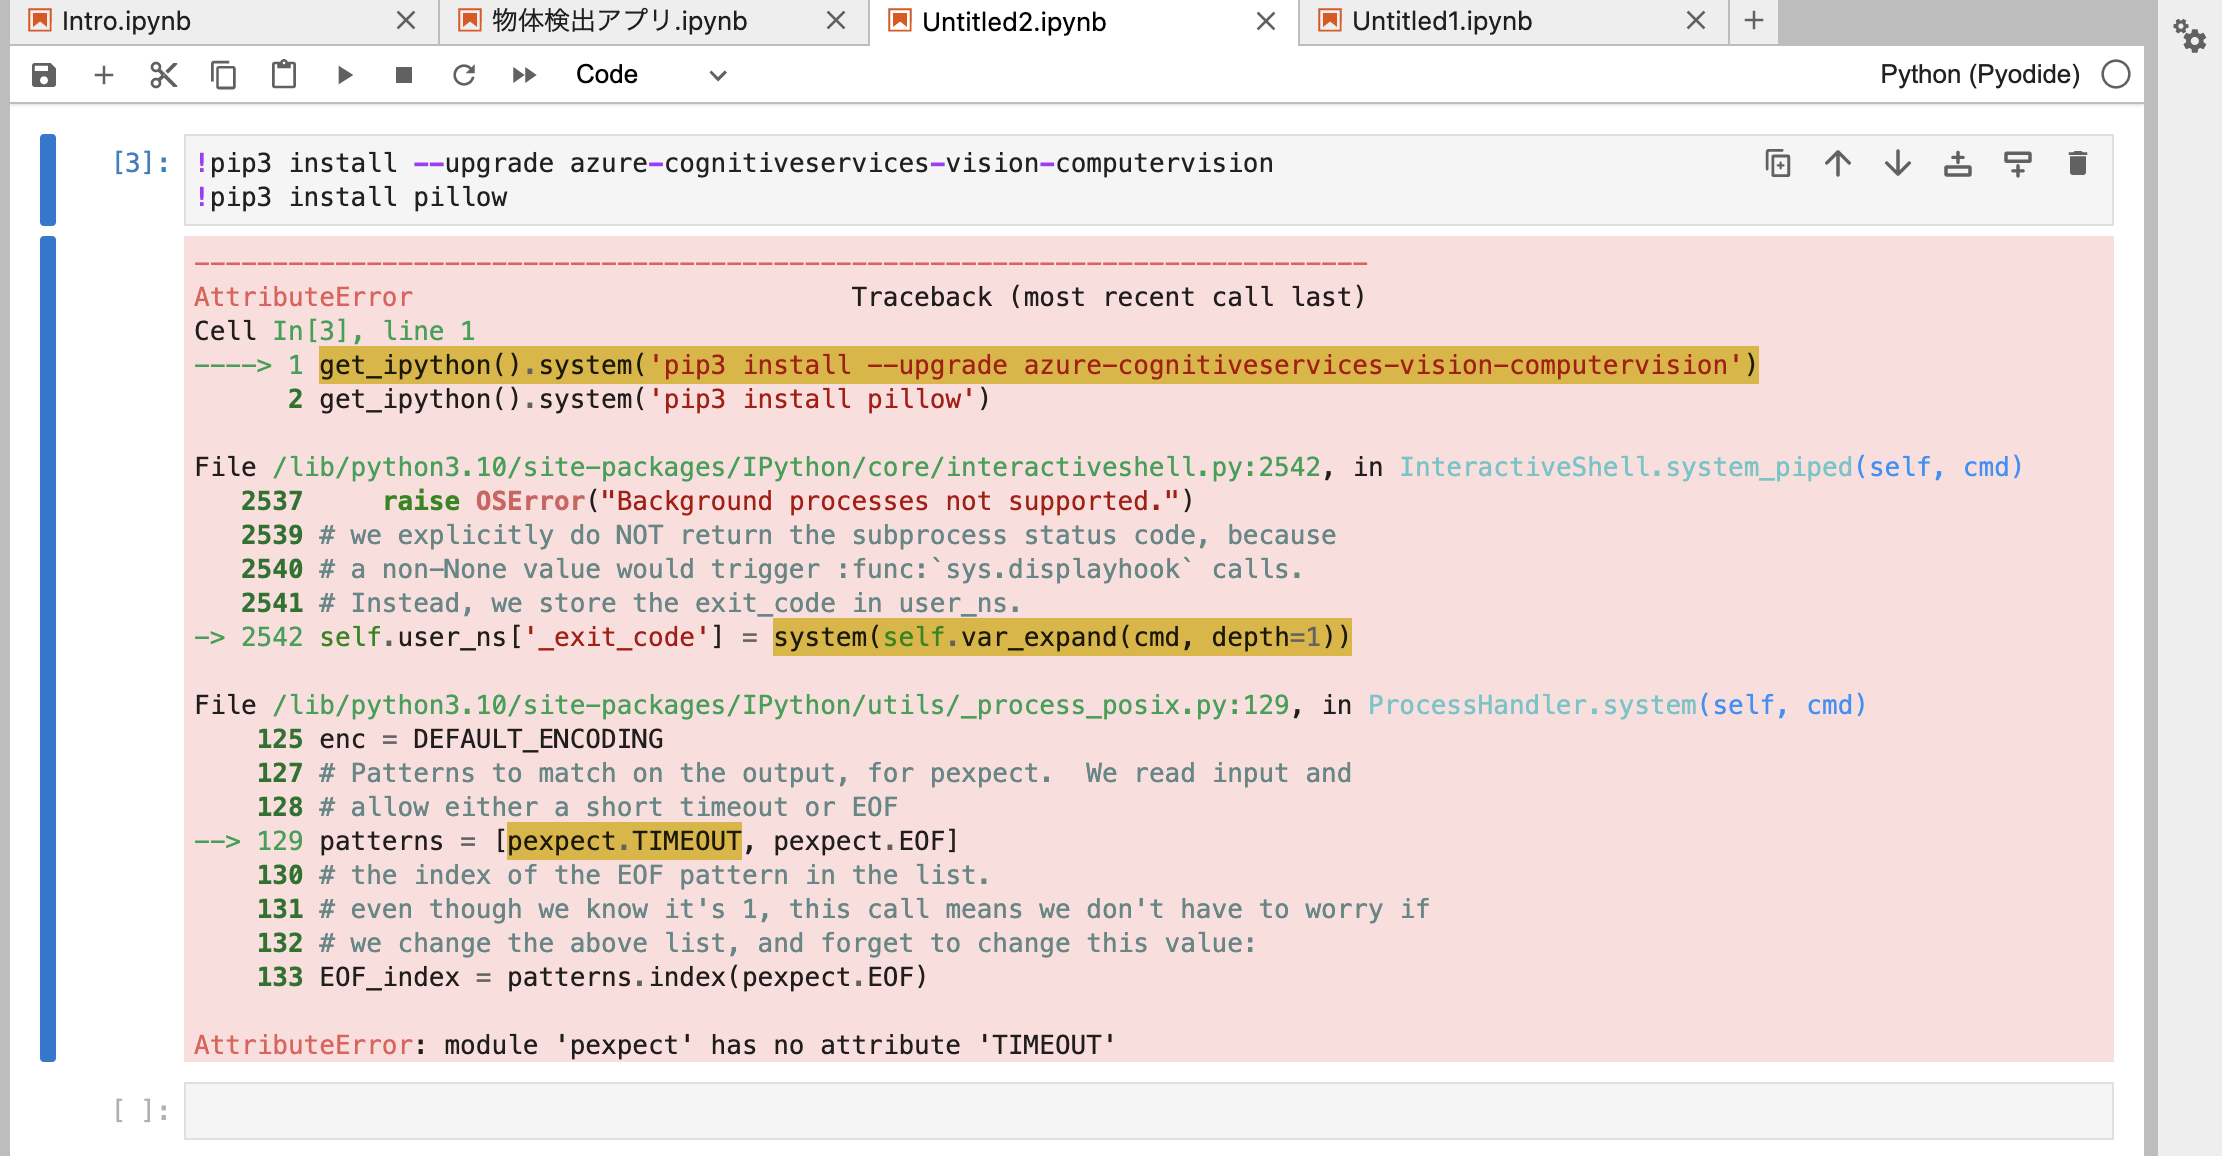Cut the selected cell using the scissors icon
The width and height of the screenshot is (2222, 1156).
point(163,74)
